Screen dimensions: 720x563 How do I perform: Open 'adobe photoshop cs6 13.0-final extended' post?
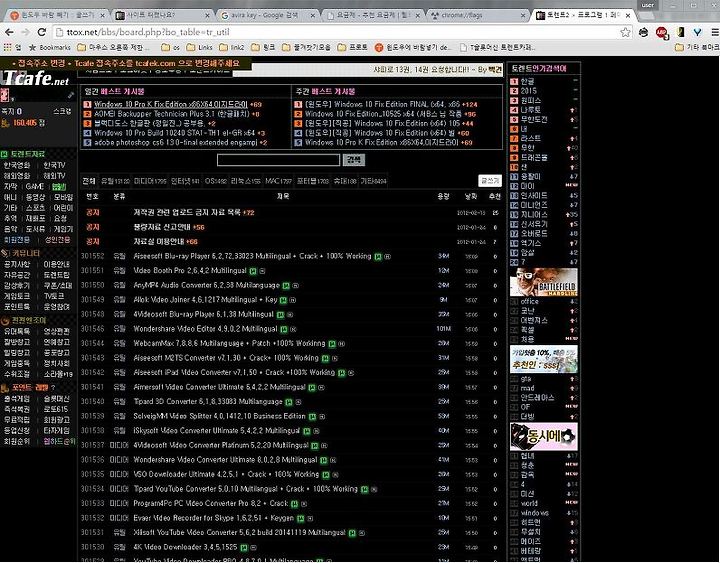(x=175, y=143)
